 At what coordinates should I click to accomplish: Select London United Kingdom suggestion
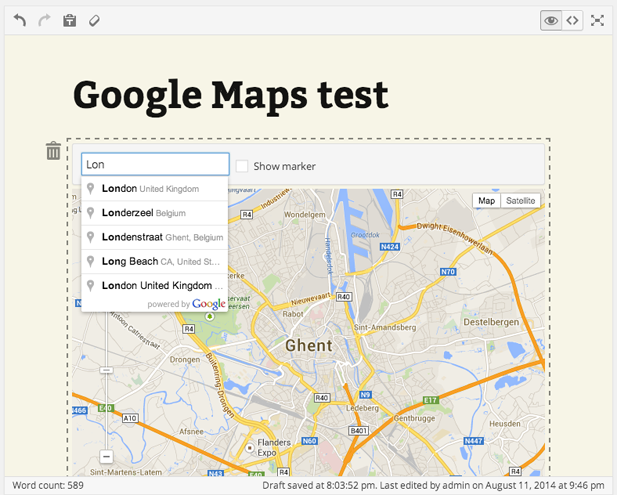point(154,189)
